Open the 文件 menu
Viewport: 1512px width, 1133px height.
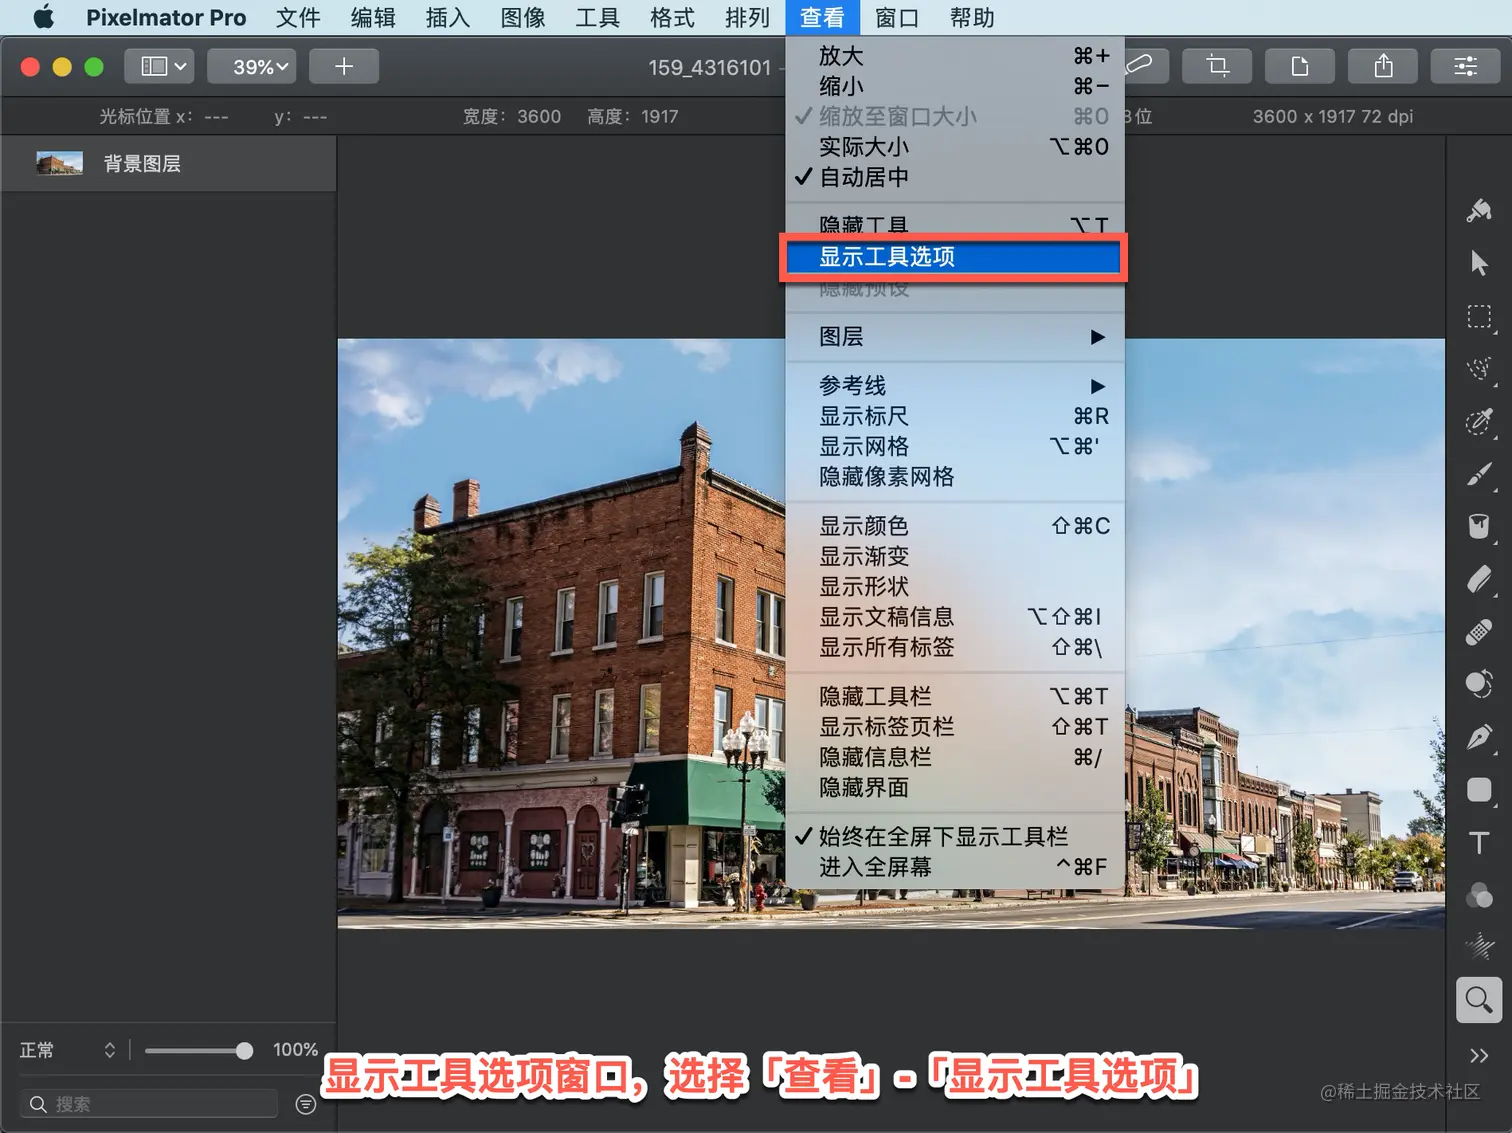click(298, 17)
